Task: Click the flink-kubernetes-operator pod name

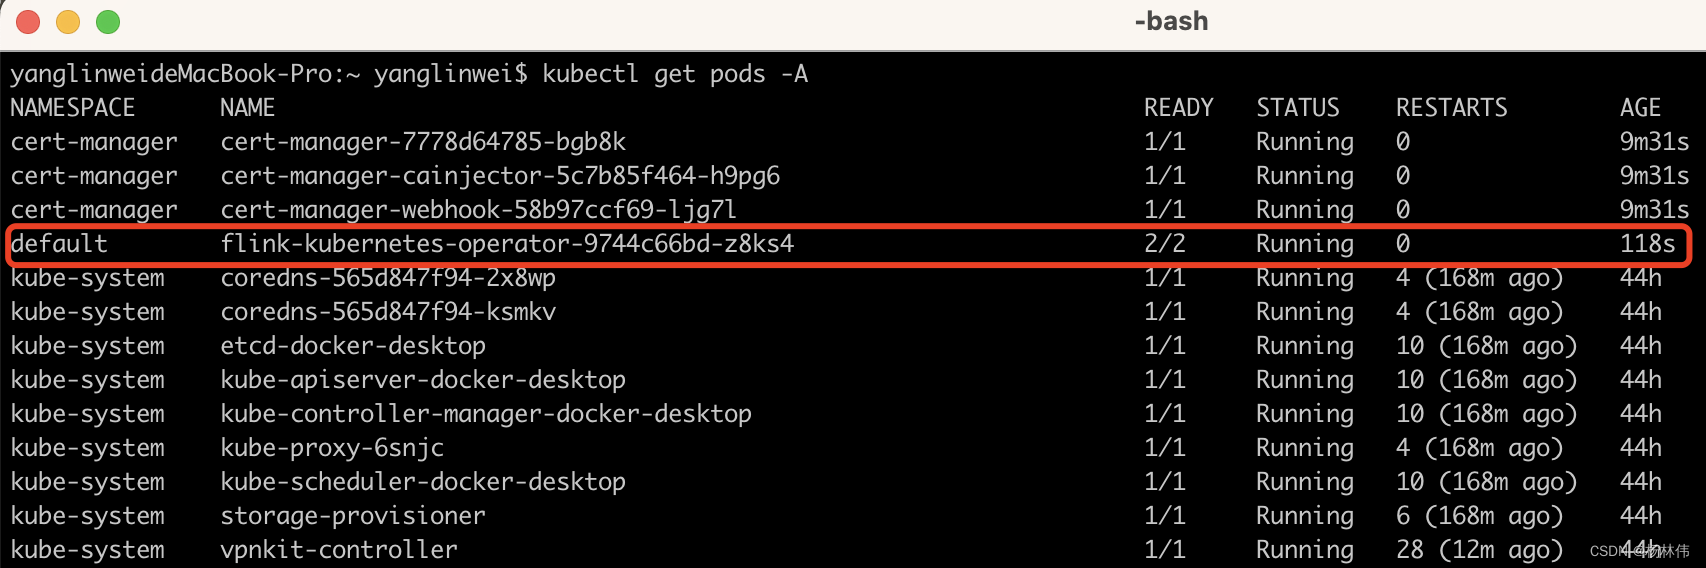Action: point(507,244)
